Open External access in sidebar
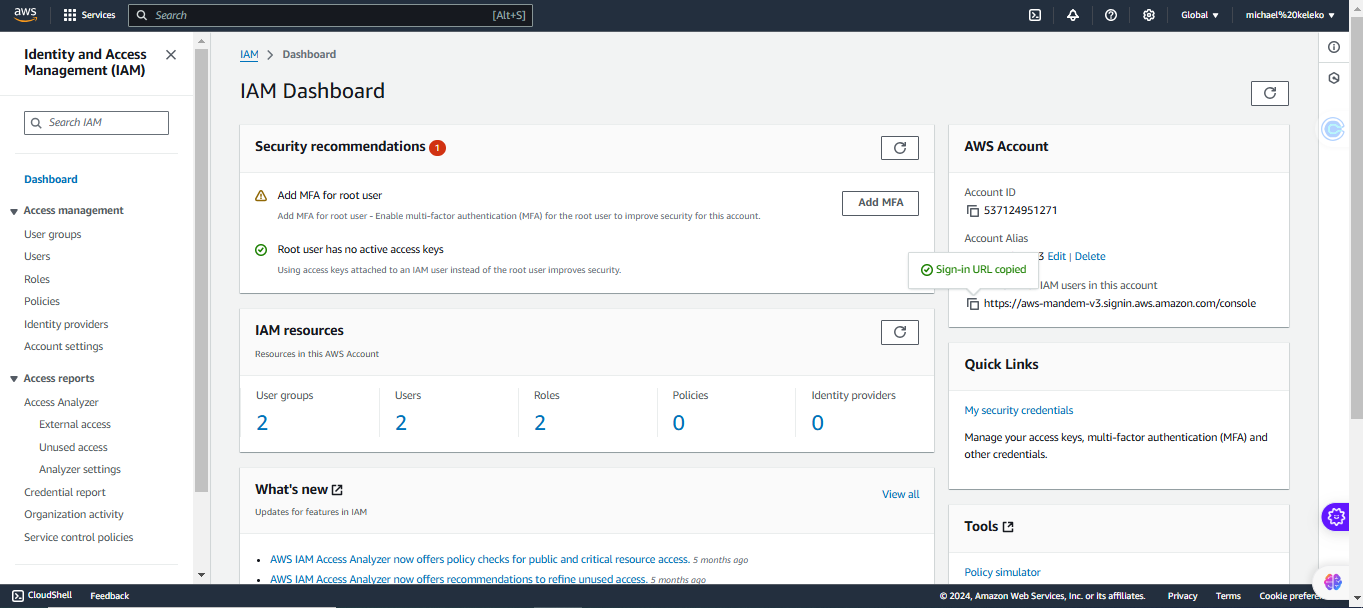This screenshot has width=1363, height=608. pos(75,424)
